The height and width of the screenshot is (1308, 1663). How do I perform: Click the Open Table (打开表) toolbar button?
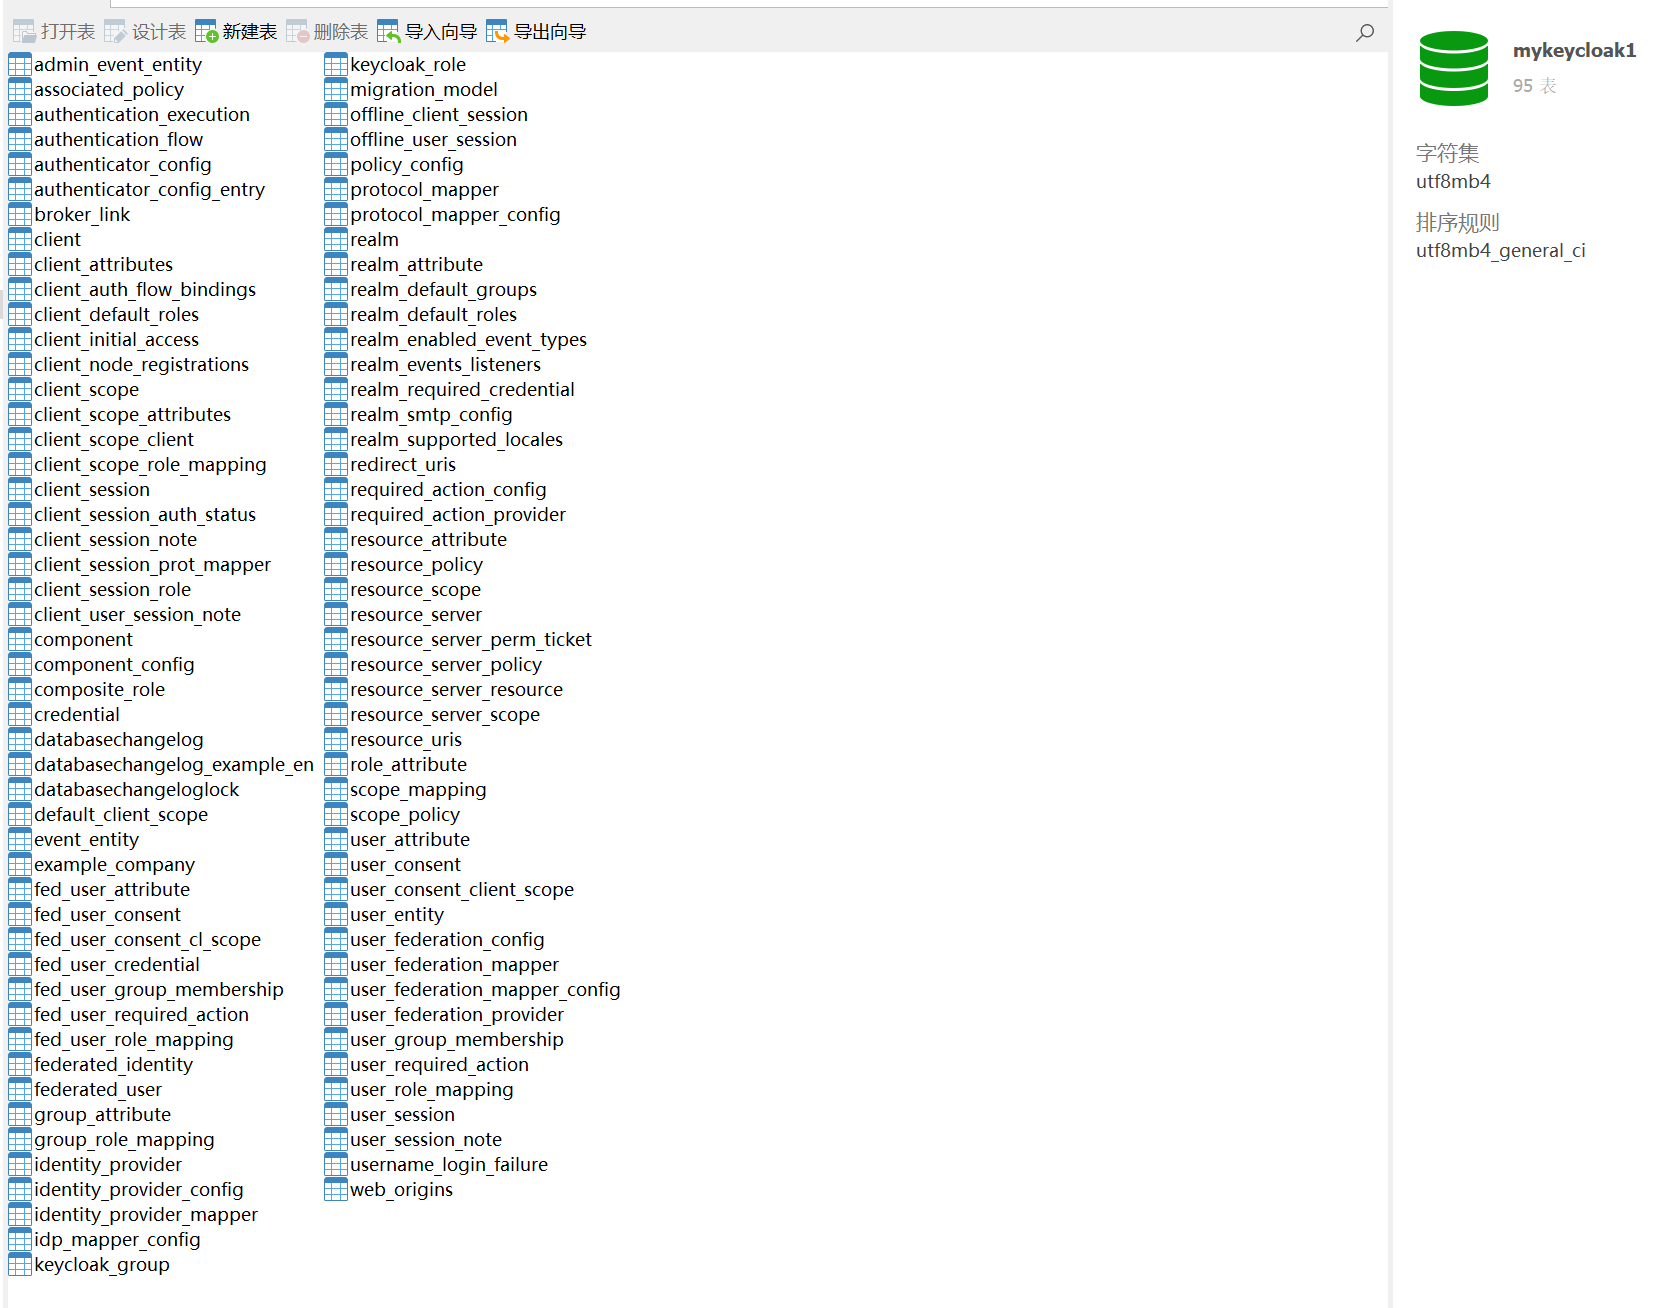pos(54,32)
